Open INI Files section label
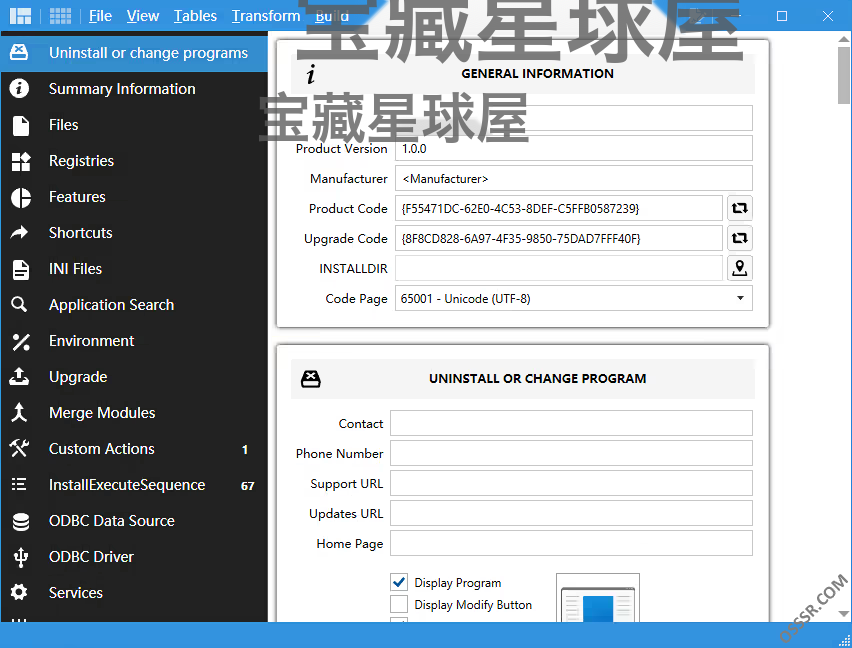This screenshot has width=852, height=648. [76, 269]
